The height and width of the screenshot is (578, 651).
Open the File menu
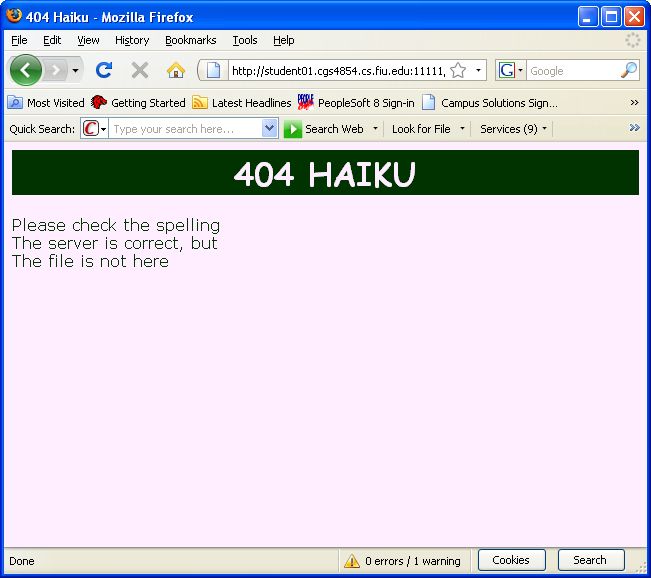tap(19, 40)
